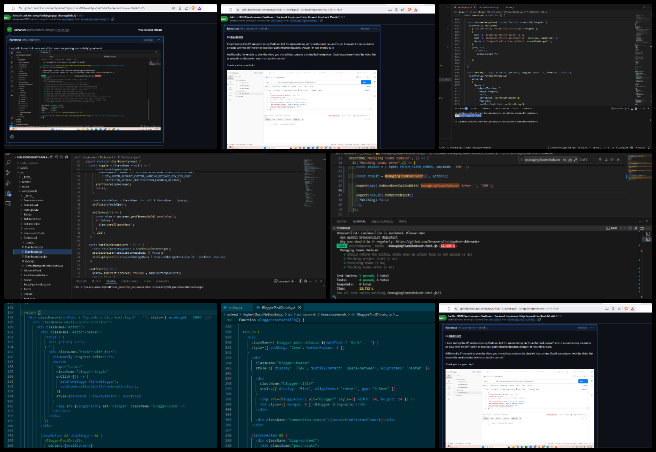Open Extensions view with the blue badge
Image resolution: width=656 pixels, height=452 pixels.
8,193
